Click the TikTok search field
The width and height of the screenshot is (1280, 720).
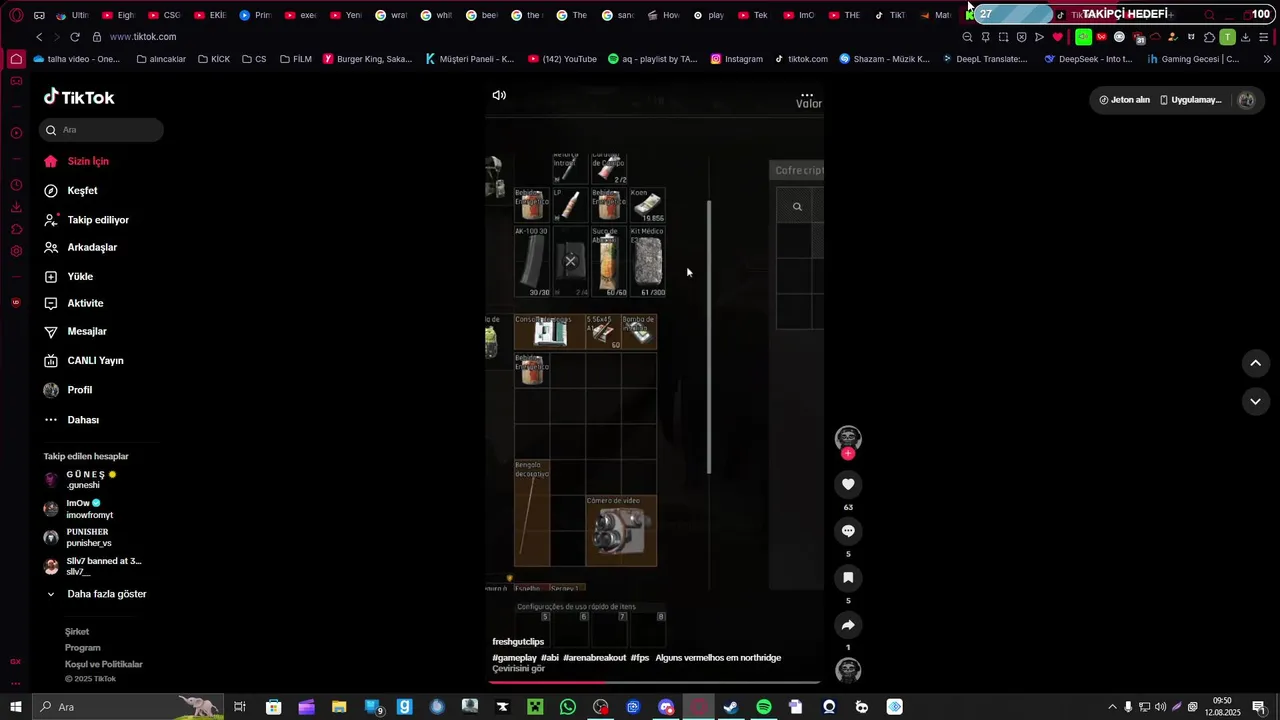[102, 130]
